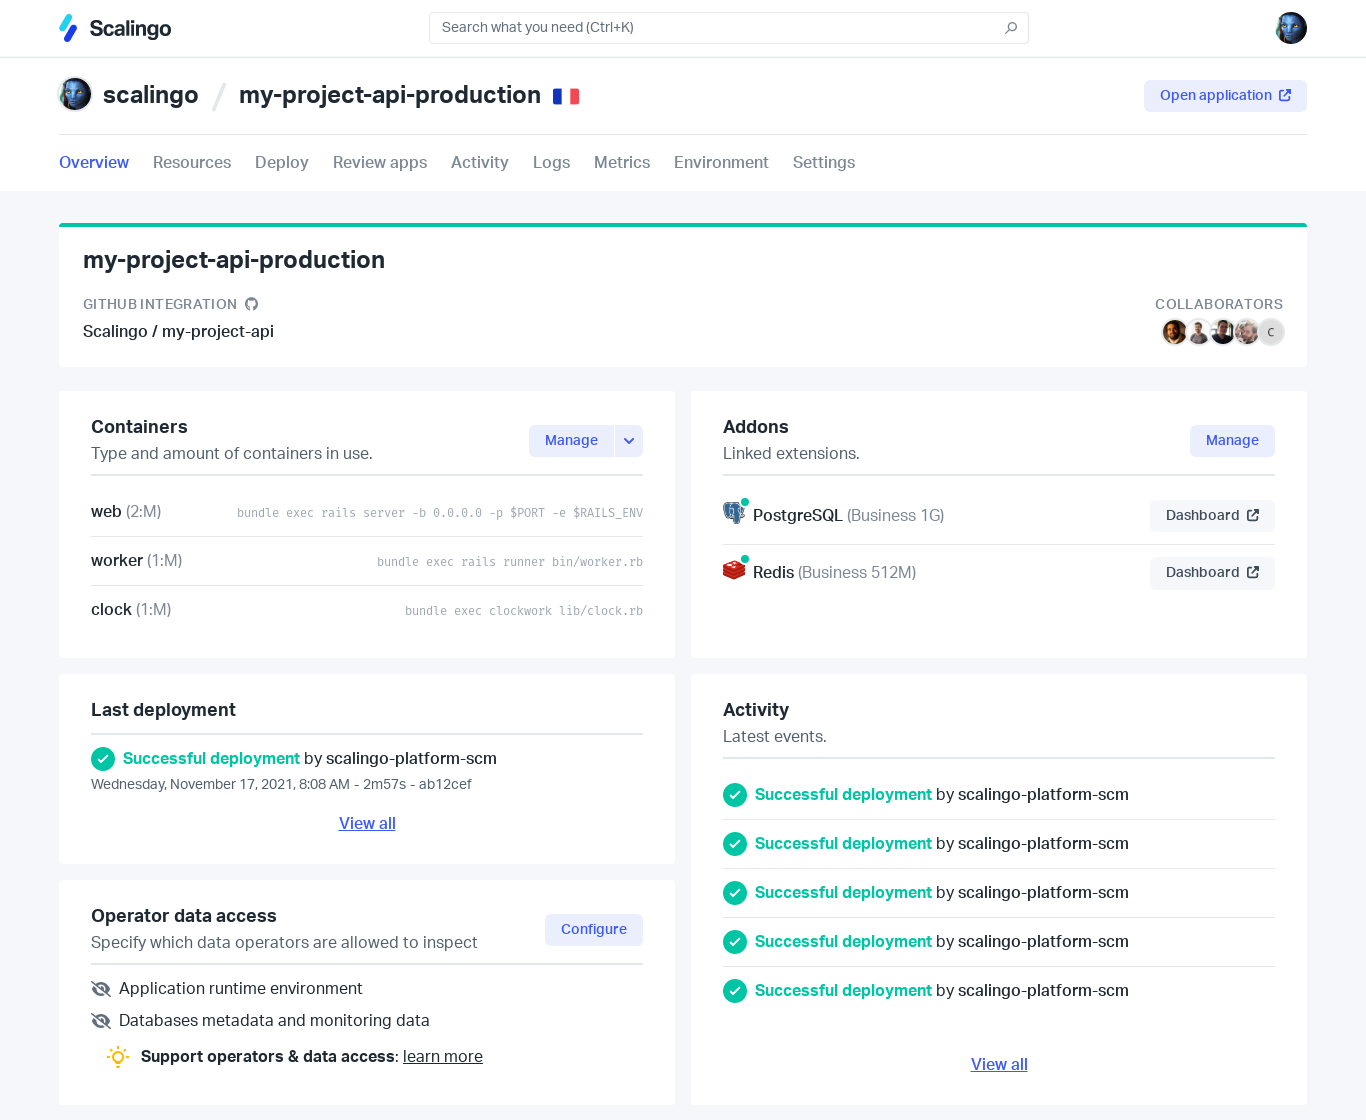1366x1120 pixels.
Task: Click the 'C' collaborator avatar
Action: point(1271,332)
